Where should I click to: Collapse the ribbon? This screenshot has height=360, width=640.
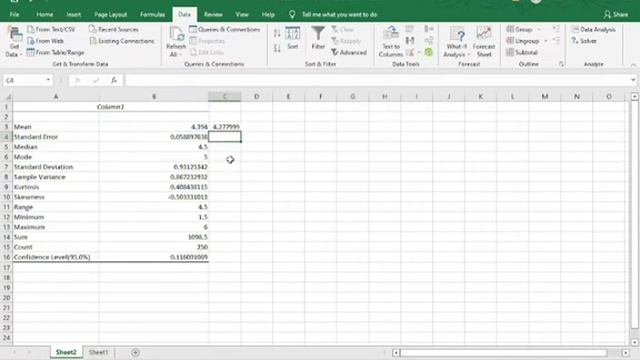pyautogui.click(x=633, y=64)
